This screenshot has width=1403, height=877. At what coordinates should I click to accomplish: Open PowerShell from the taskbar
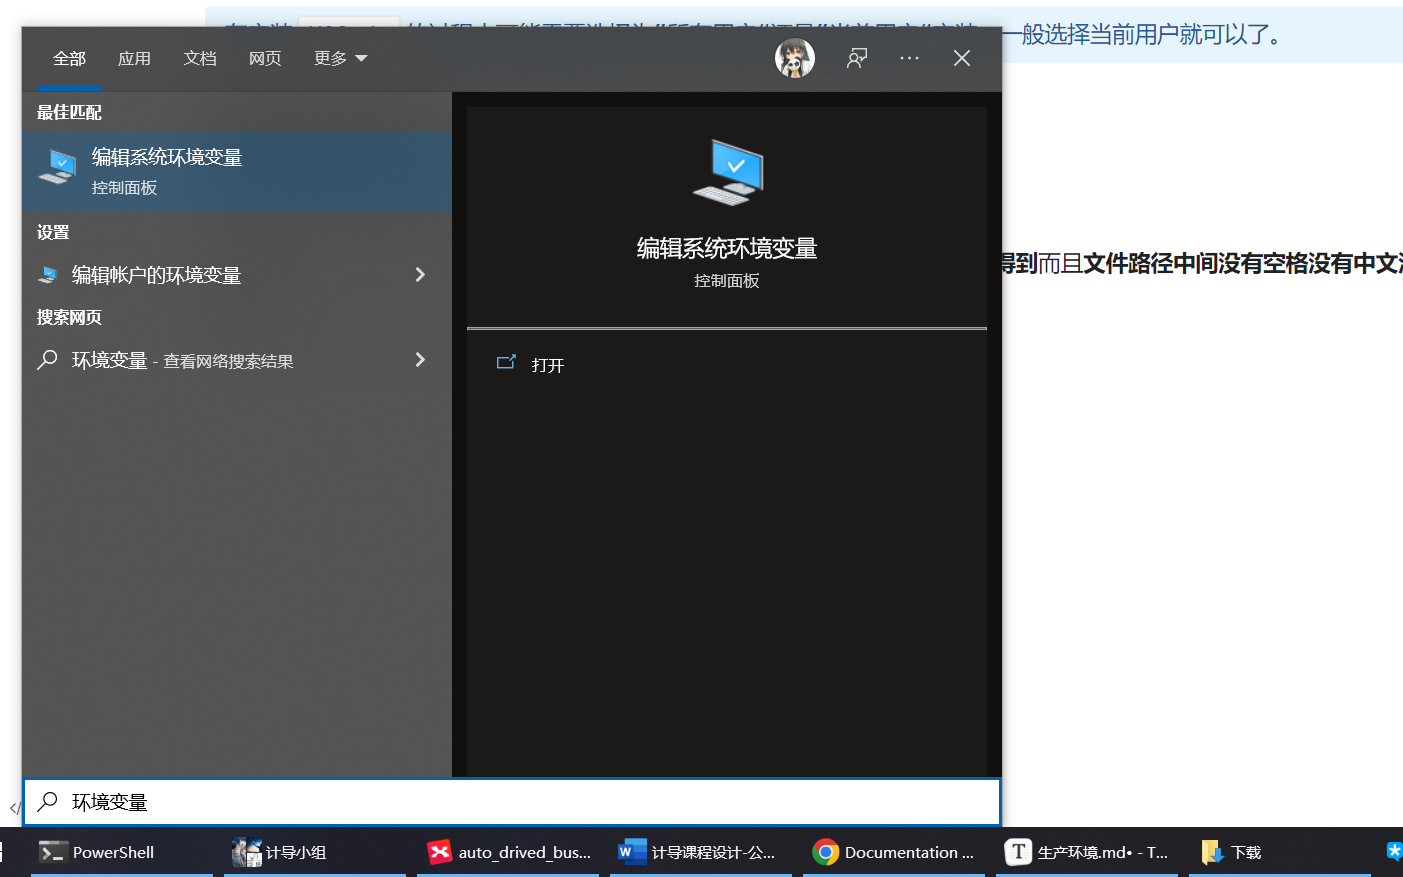click(x=112, y=852)
